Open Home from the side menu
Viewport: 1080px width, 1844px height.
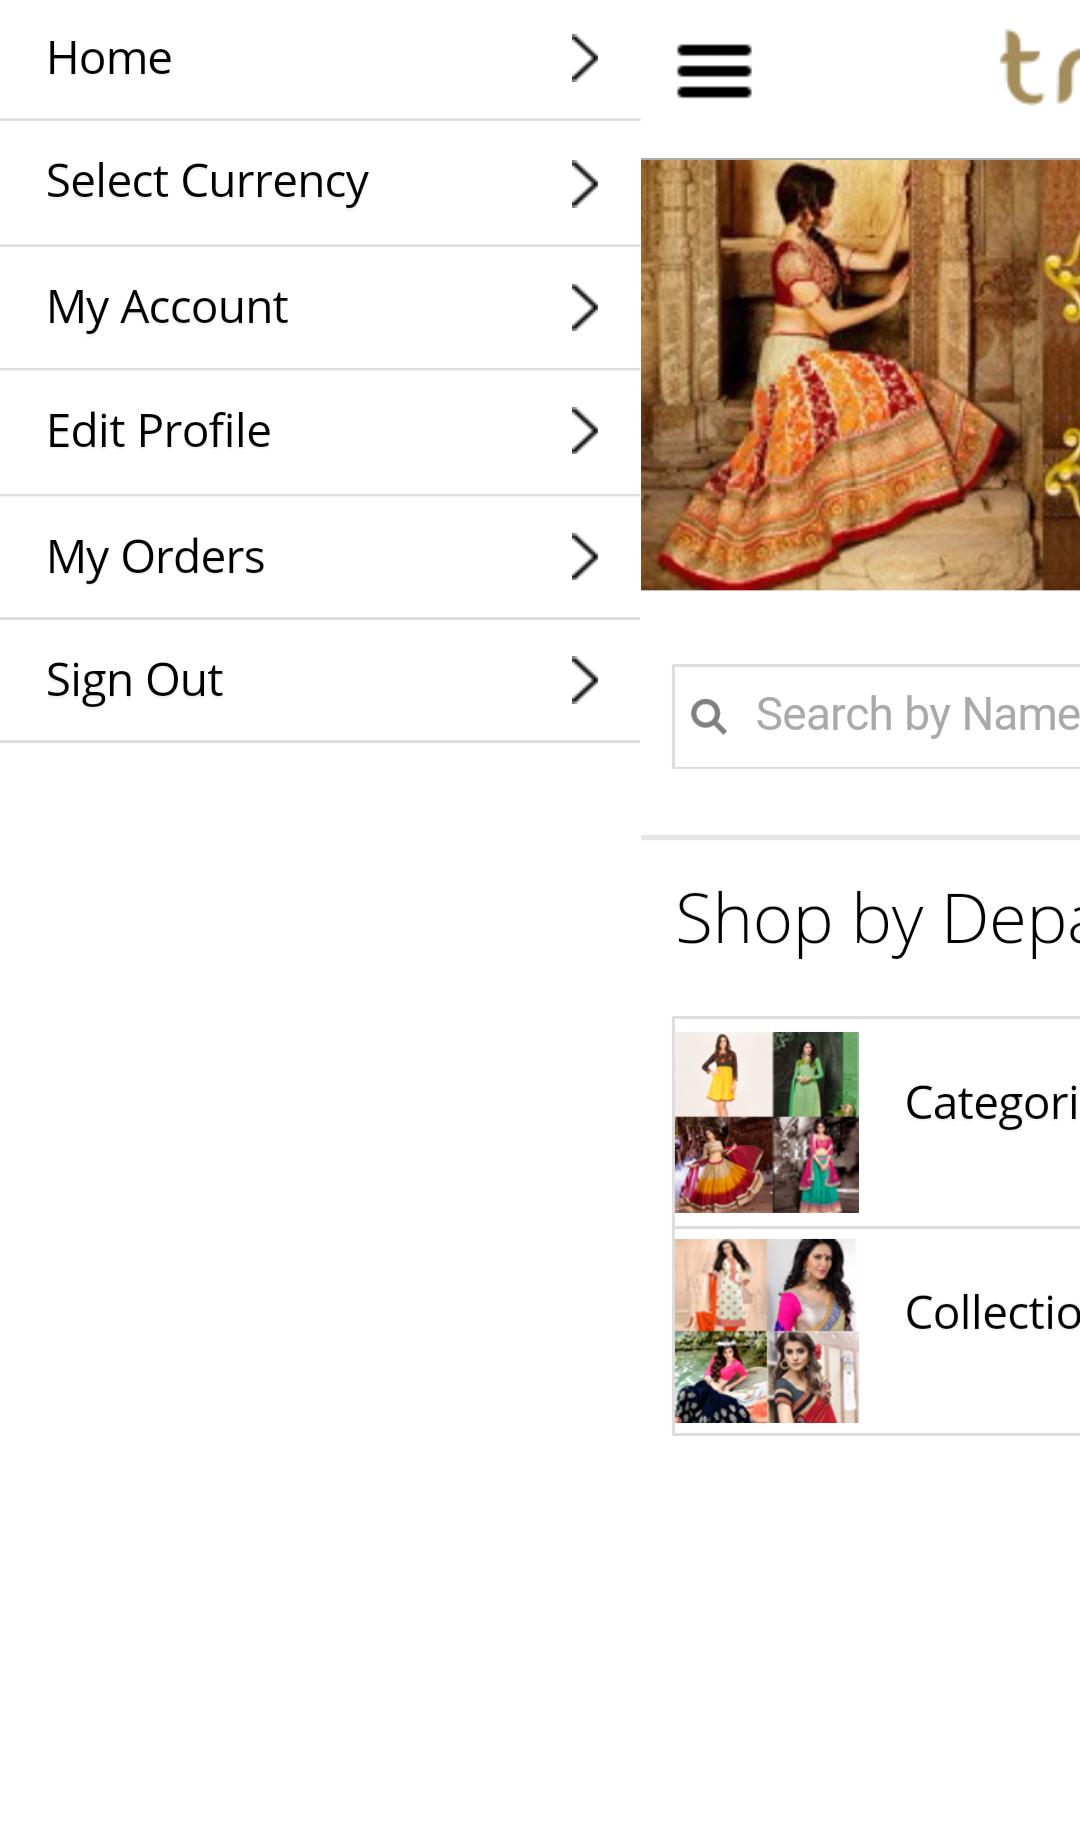(x=110, y=58)
